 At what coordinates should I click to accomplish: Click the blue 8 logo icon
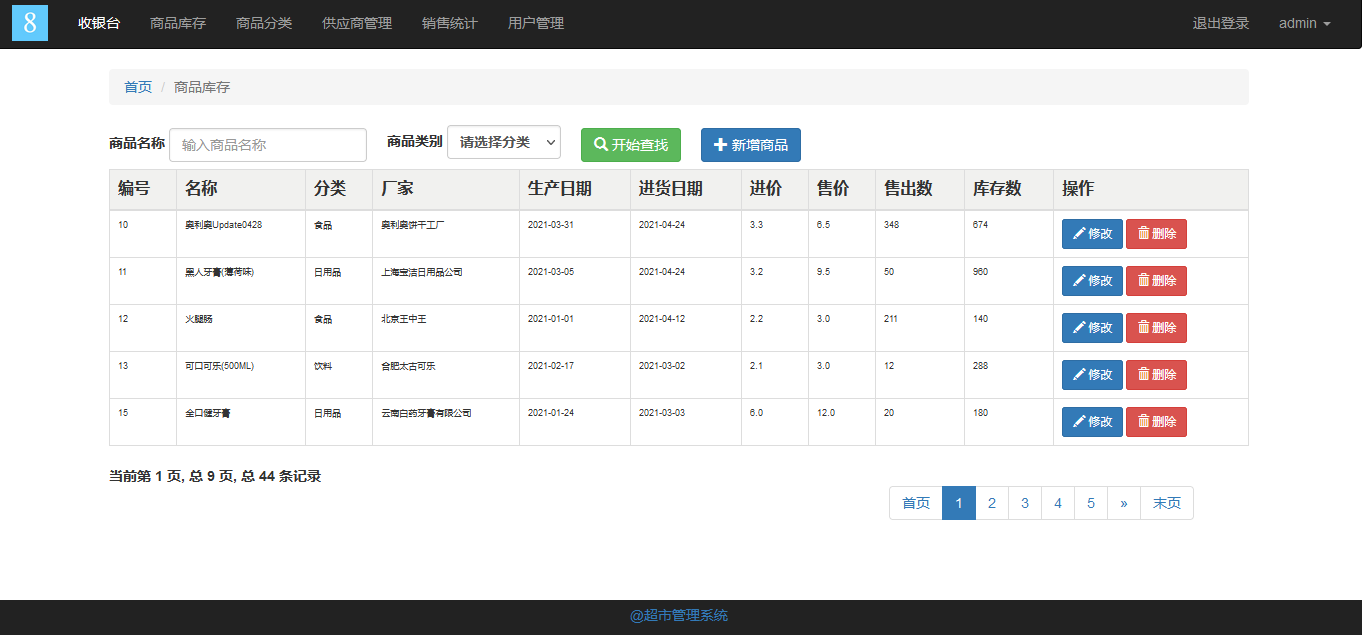point(30,23)
